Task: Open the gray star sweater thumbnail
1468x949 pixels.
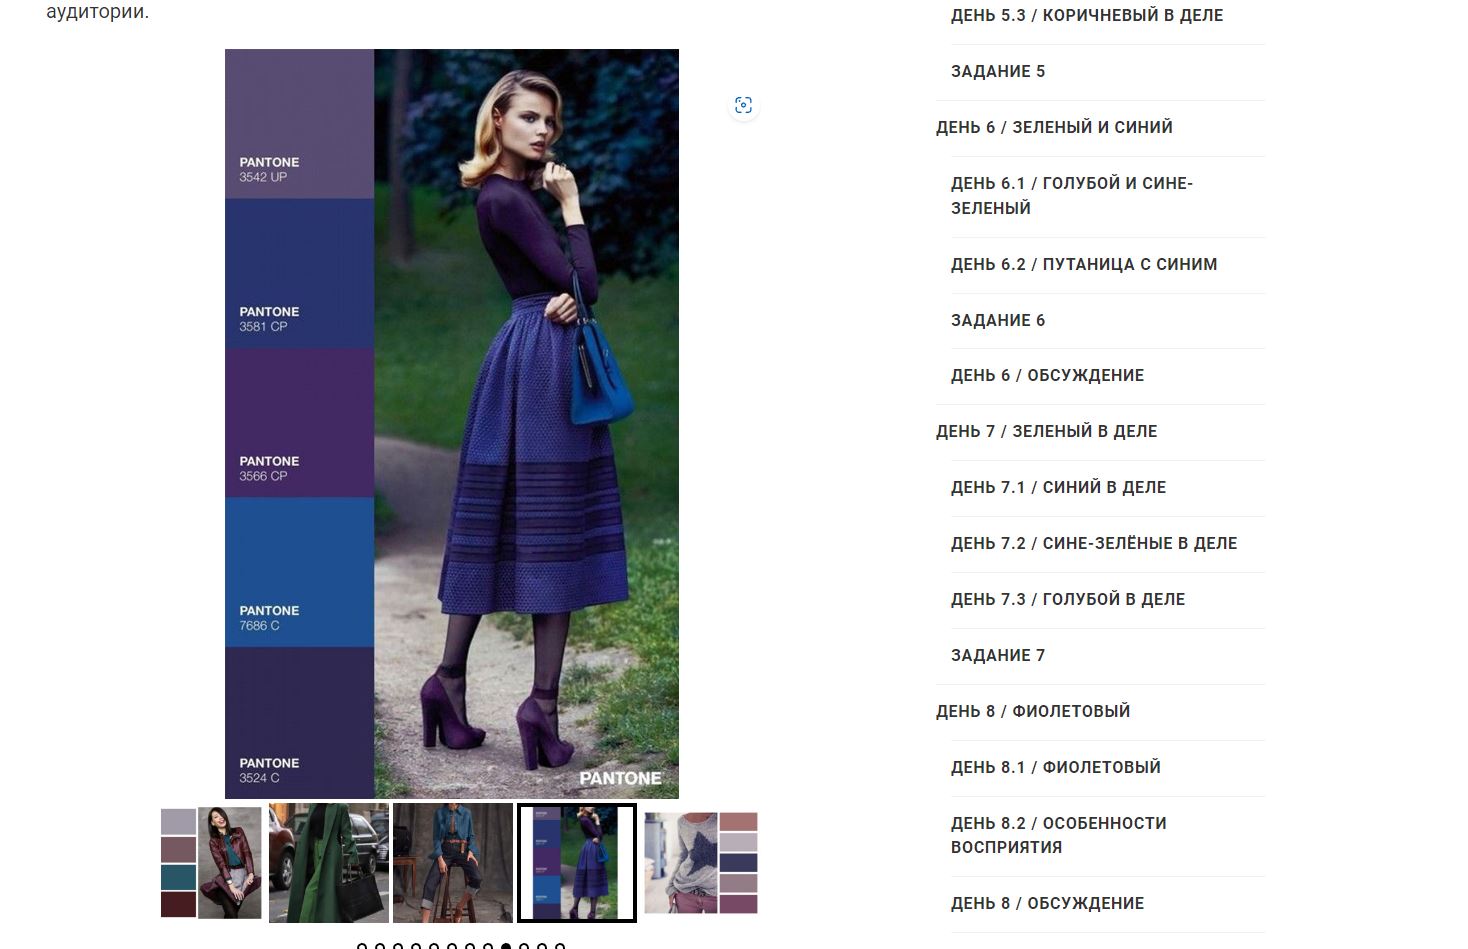Action: click(701, 863)
